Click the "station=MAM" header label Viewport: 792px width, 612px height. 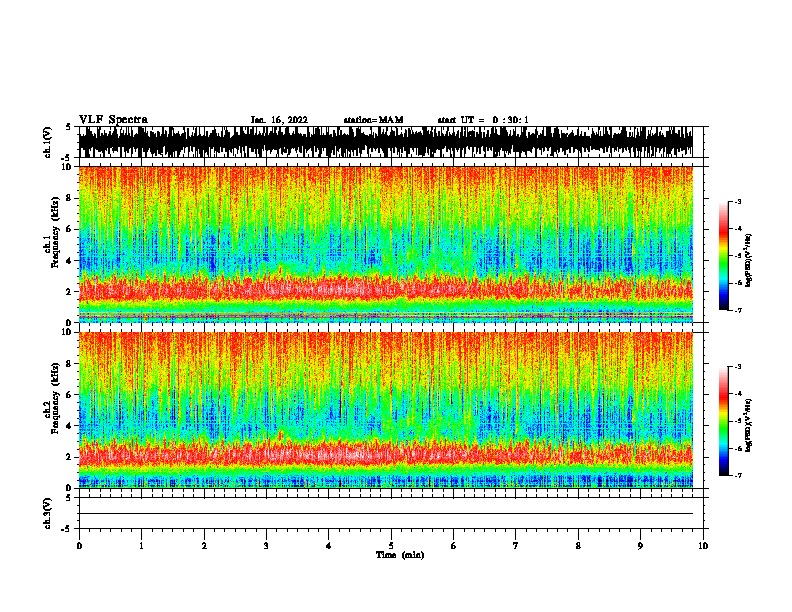coord(373,120)
